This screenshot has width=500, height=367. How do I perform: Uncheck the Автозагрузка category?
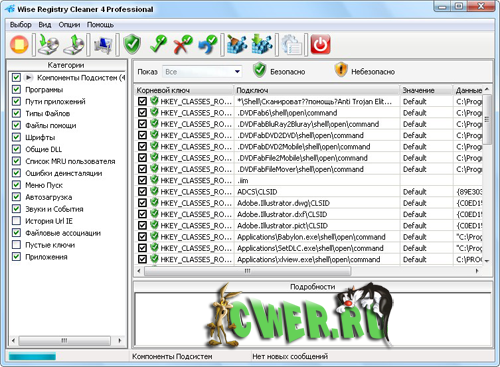tap(16, 197)
